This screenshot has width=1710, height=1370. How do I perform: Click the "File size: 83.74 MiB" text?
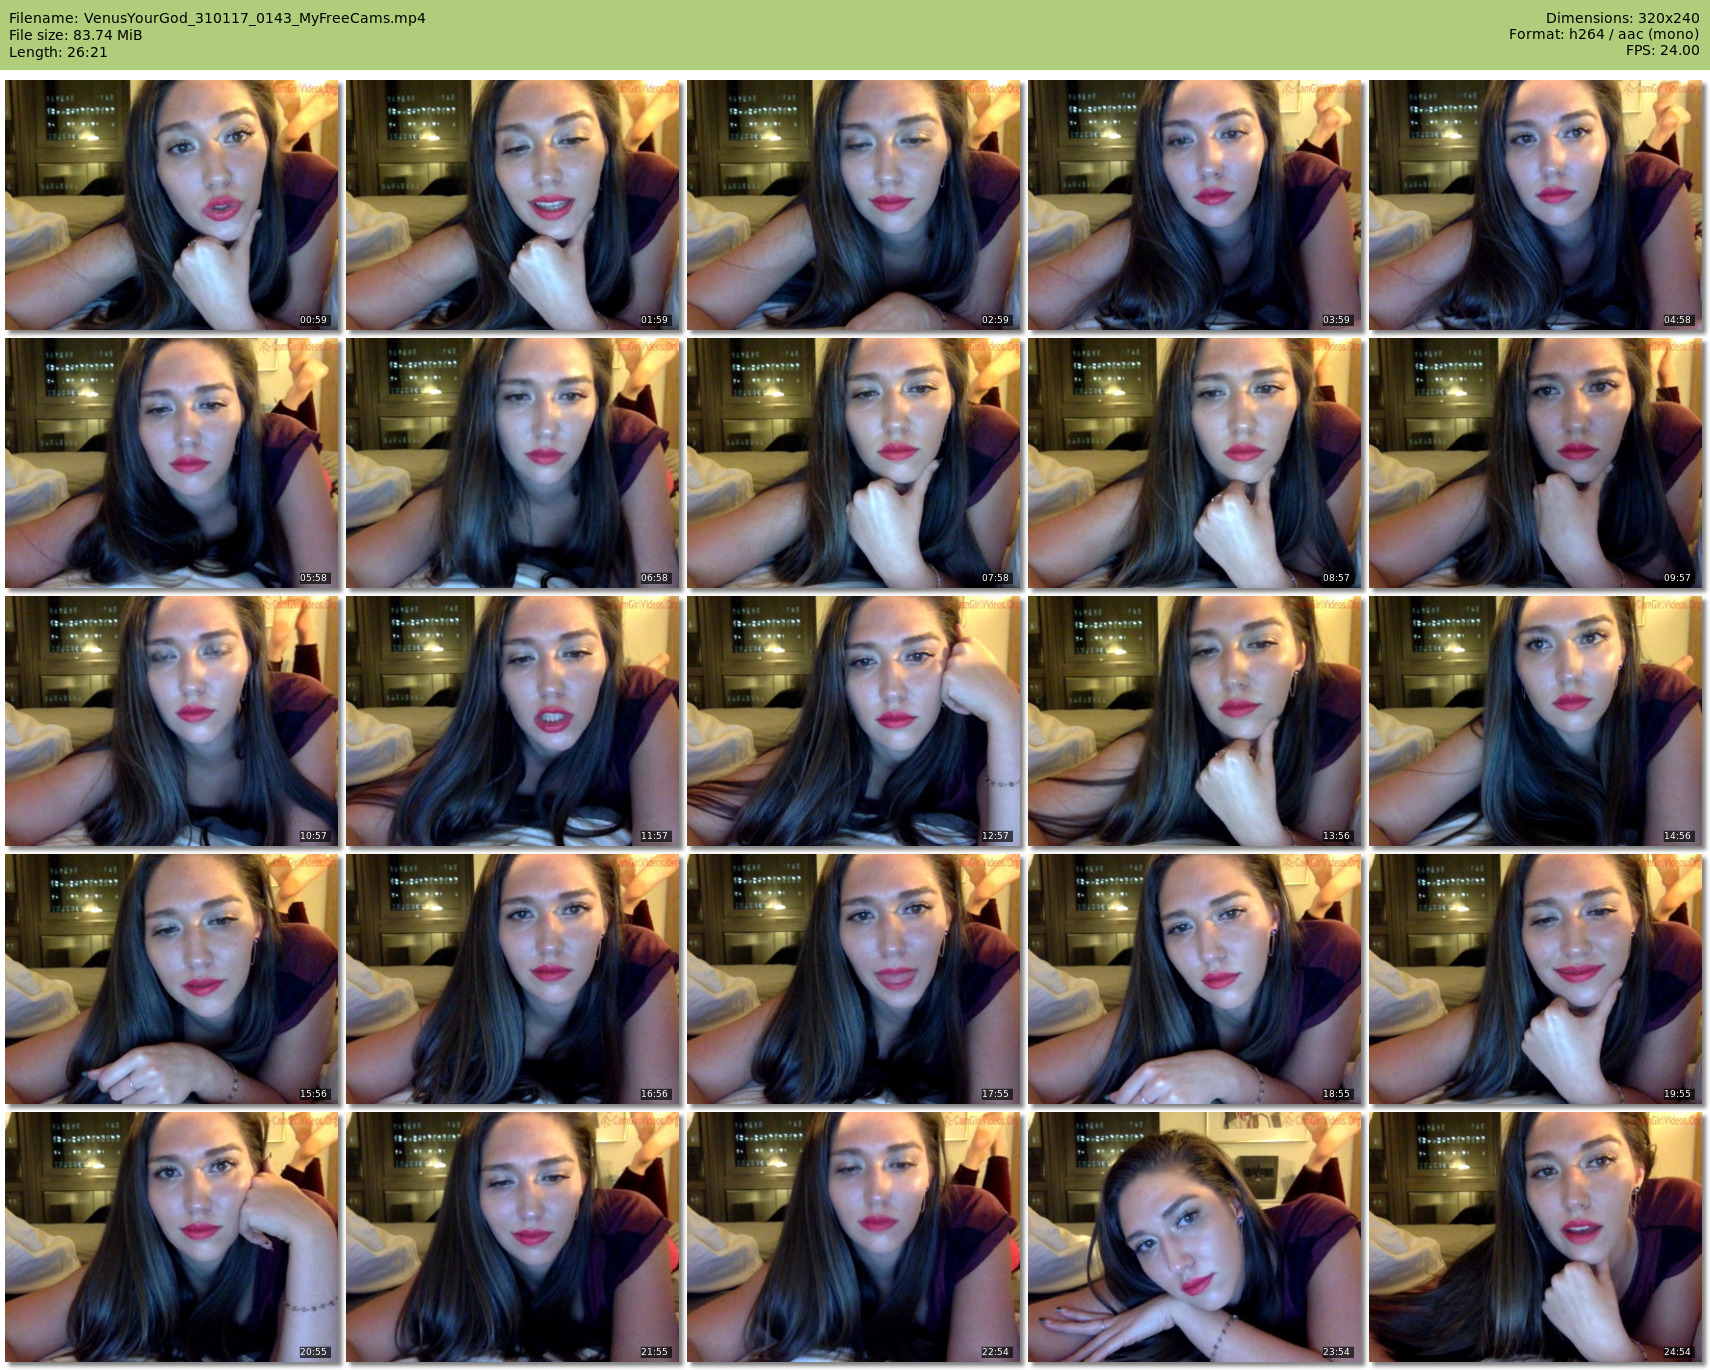76,35
